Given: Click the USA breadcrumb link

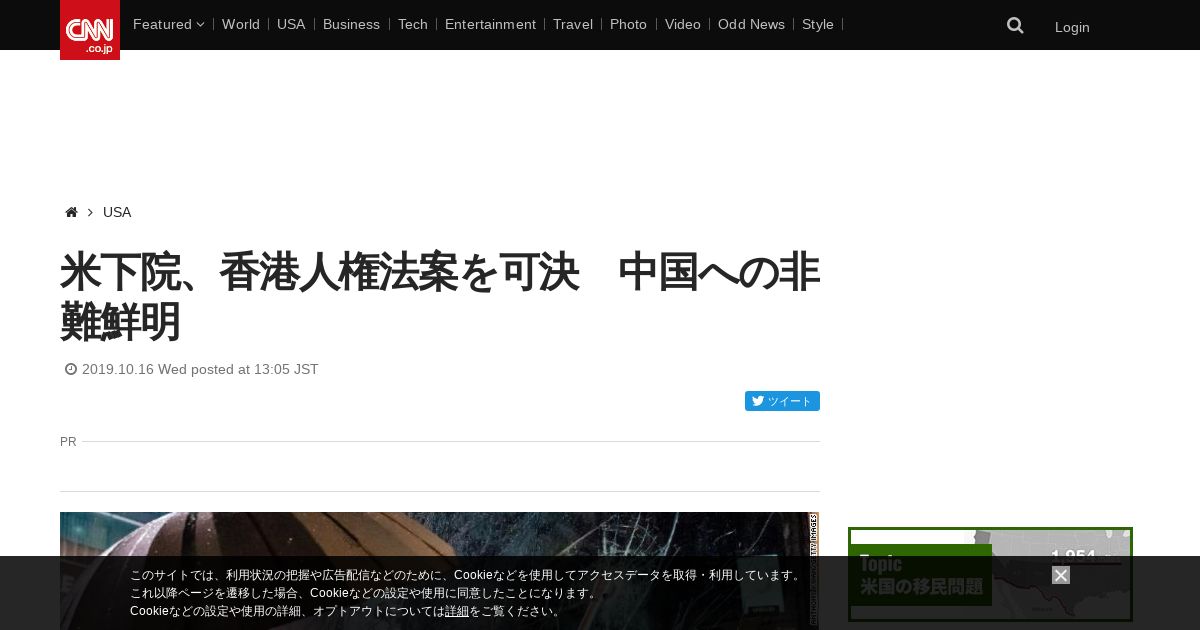Looking at the screenshot, I should pyautogui.click(x=117, y=212).
